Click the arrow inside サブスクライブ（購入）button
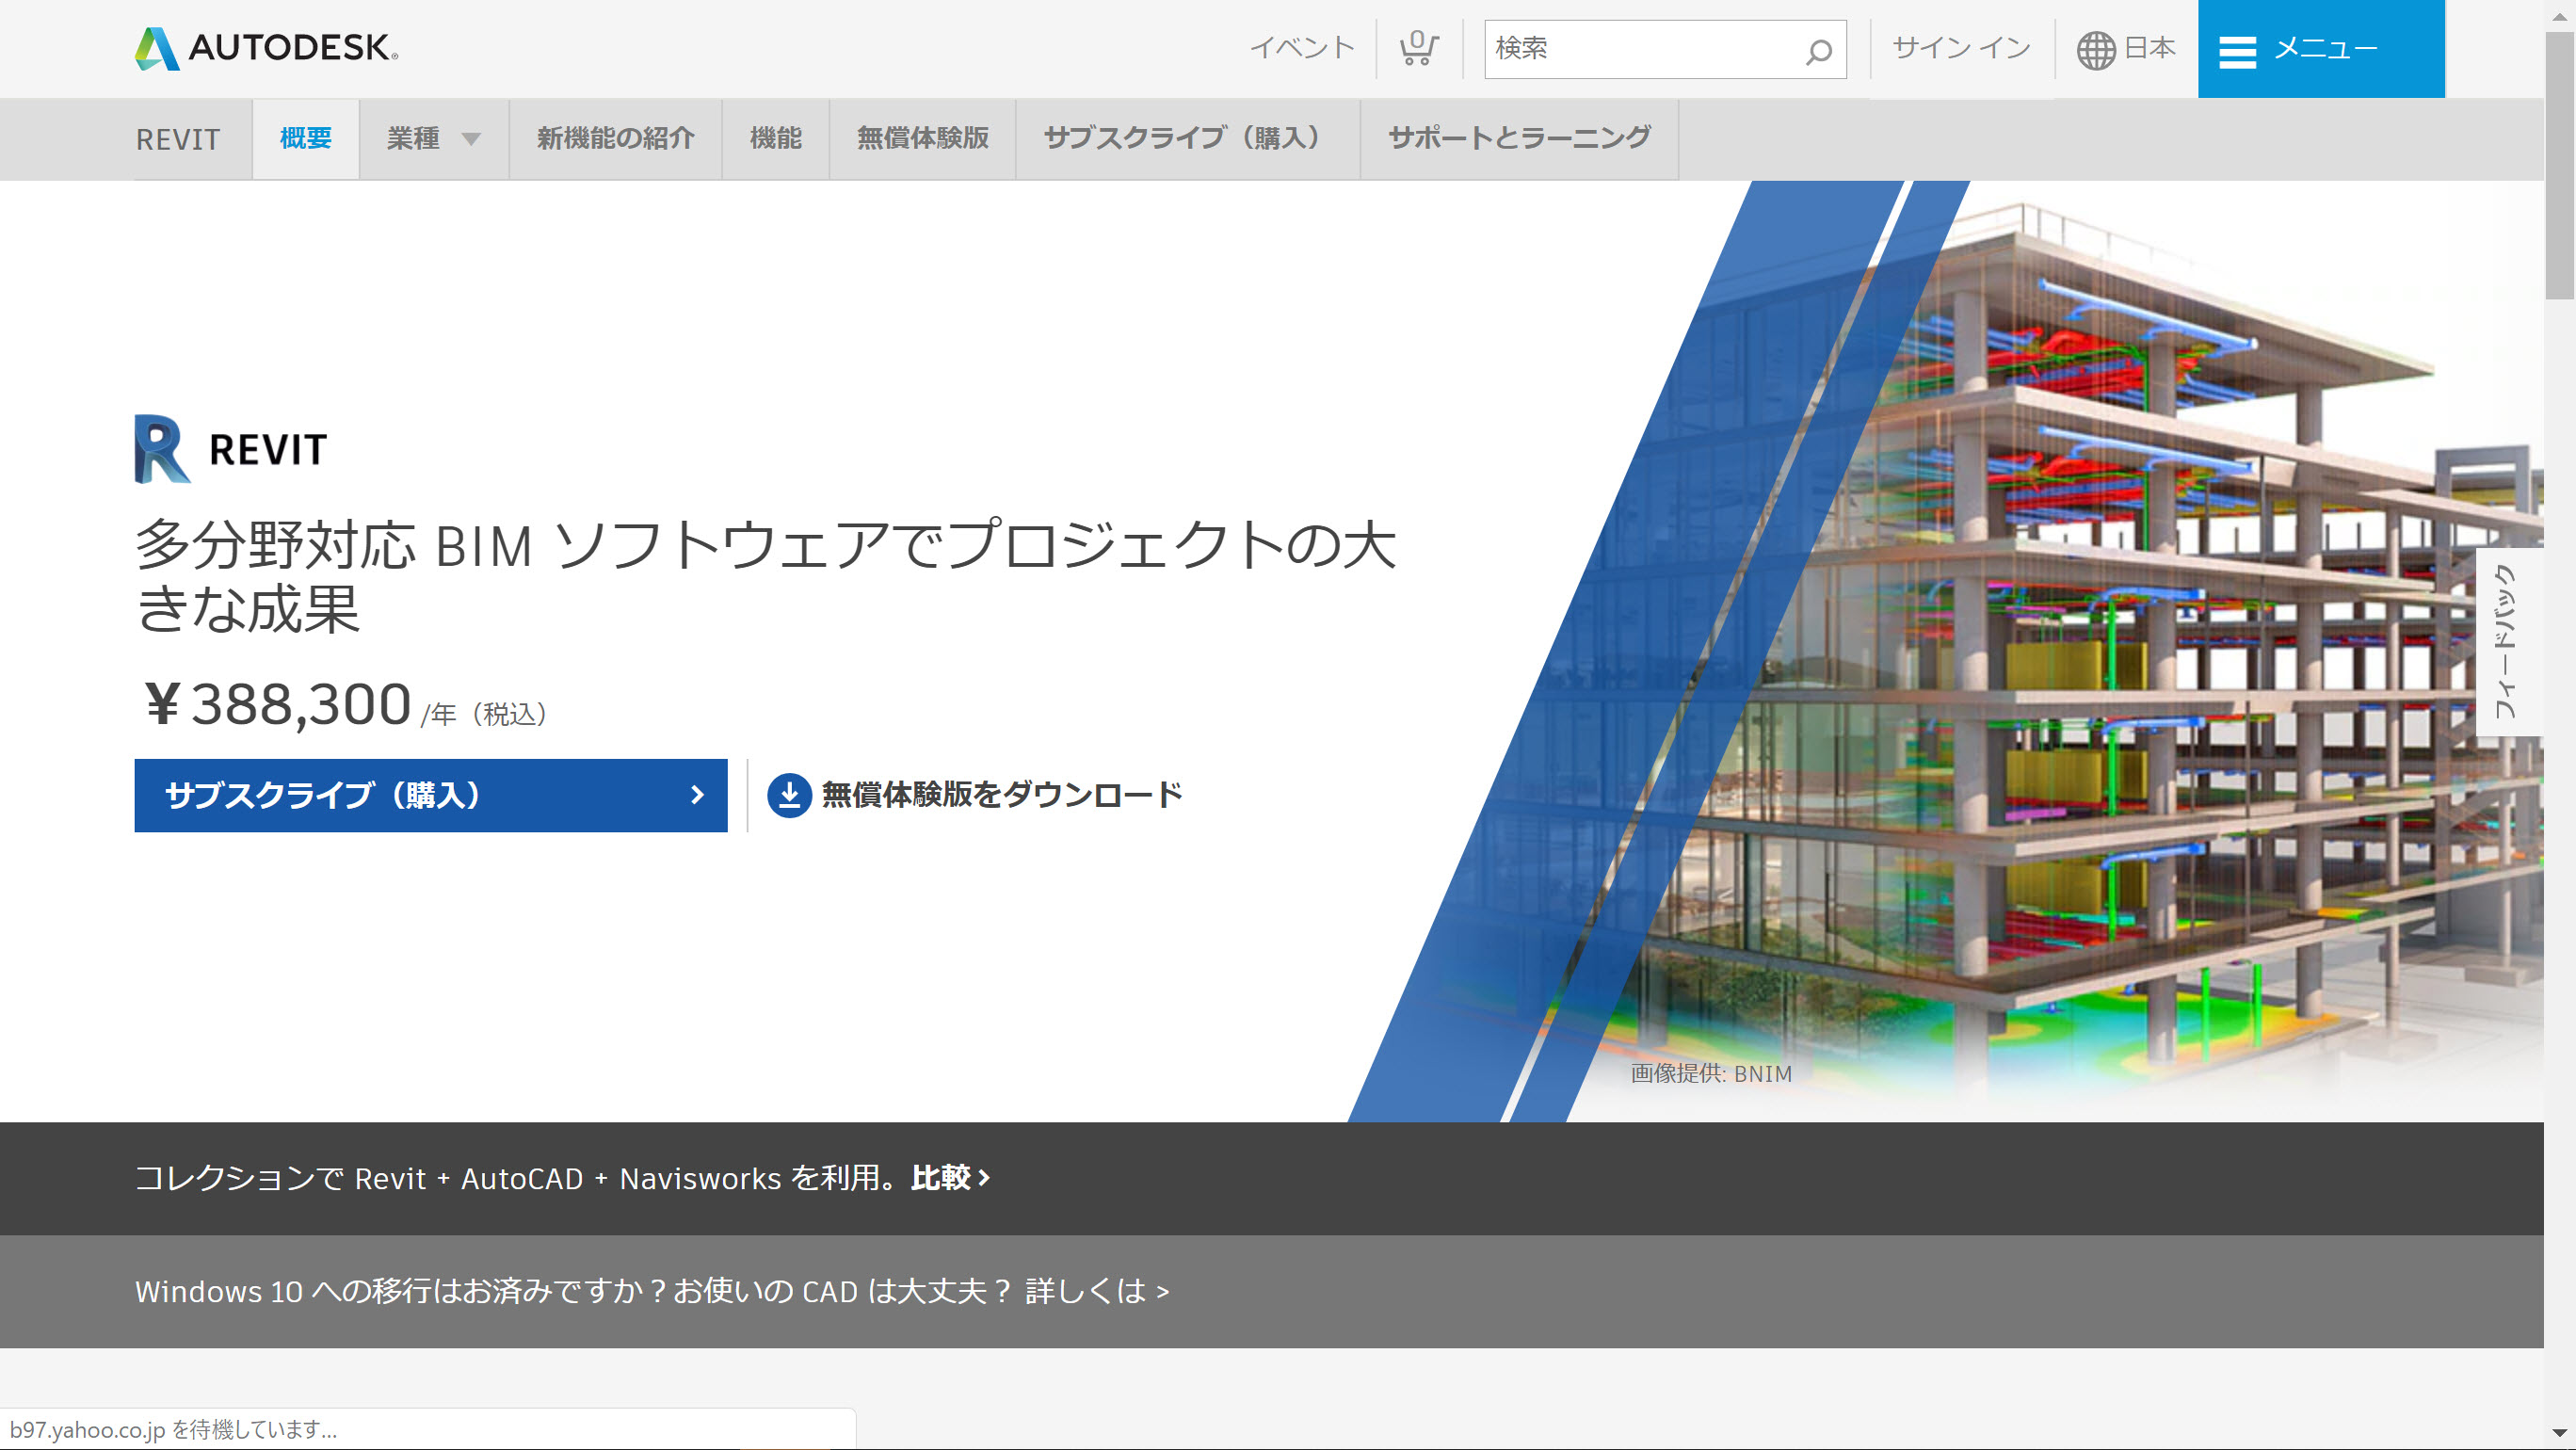 [x=698, y=795]
